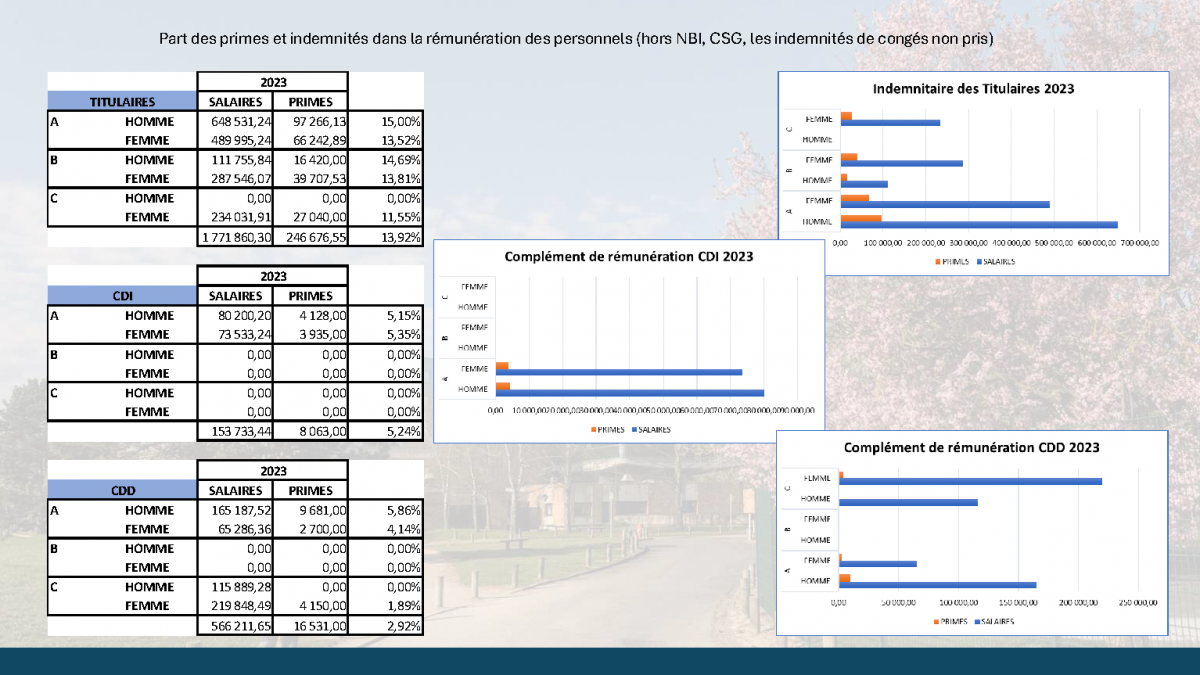Image resolution: width=1200 pixels, height=675 pixels.
Task: Click the 2023 header of the TITULAIRES table
Action: point(273,82)
